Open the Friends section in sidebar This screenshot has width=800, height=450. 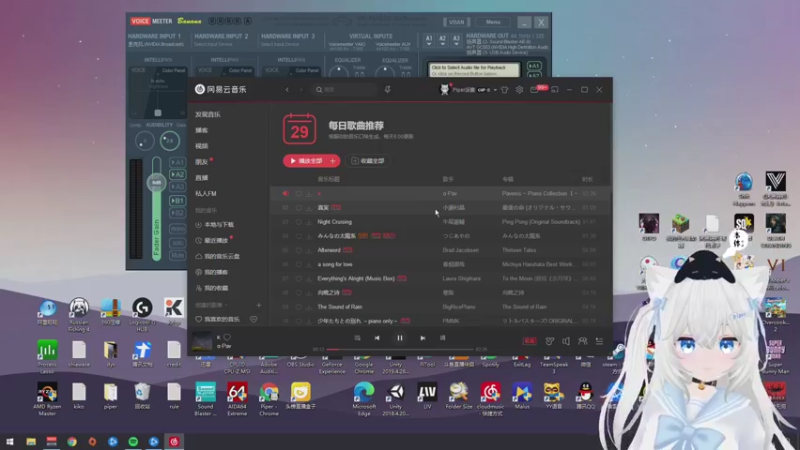(202, 162)
